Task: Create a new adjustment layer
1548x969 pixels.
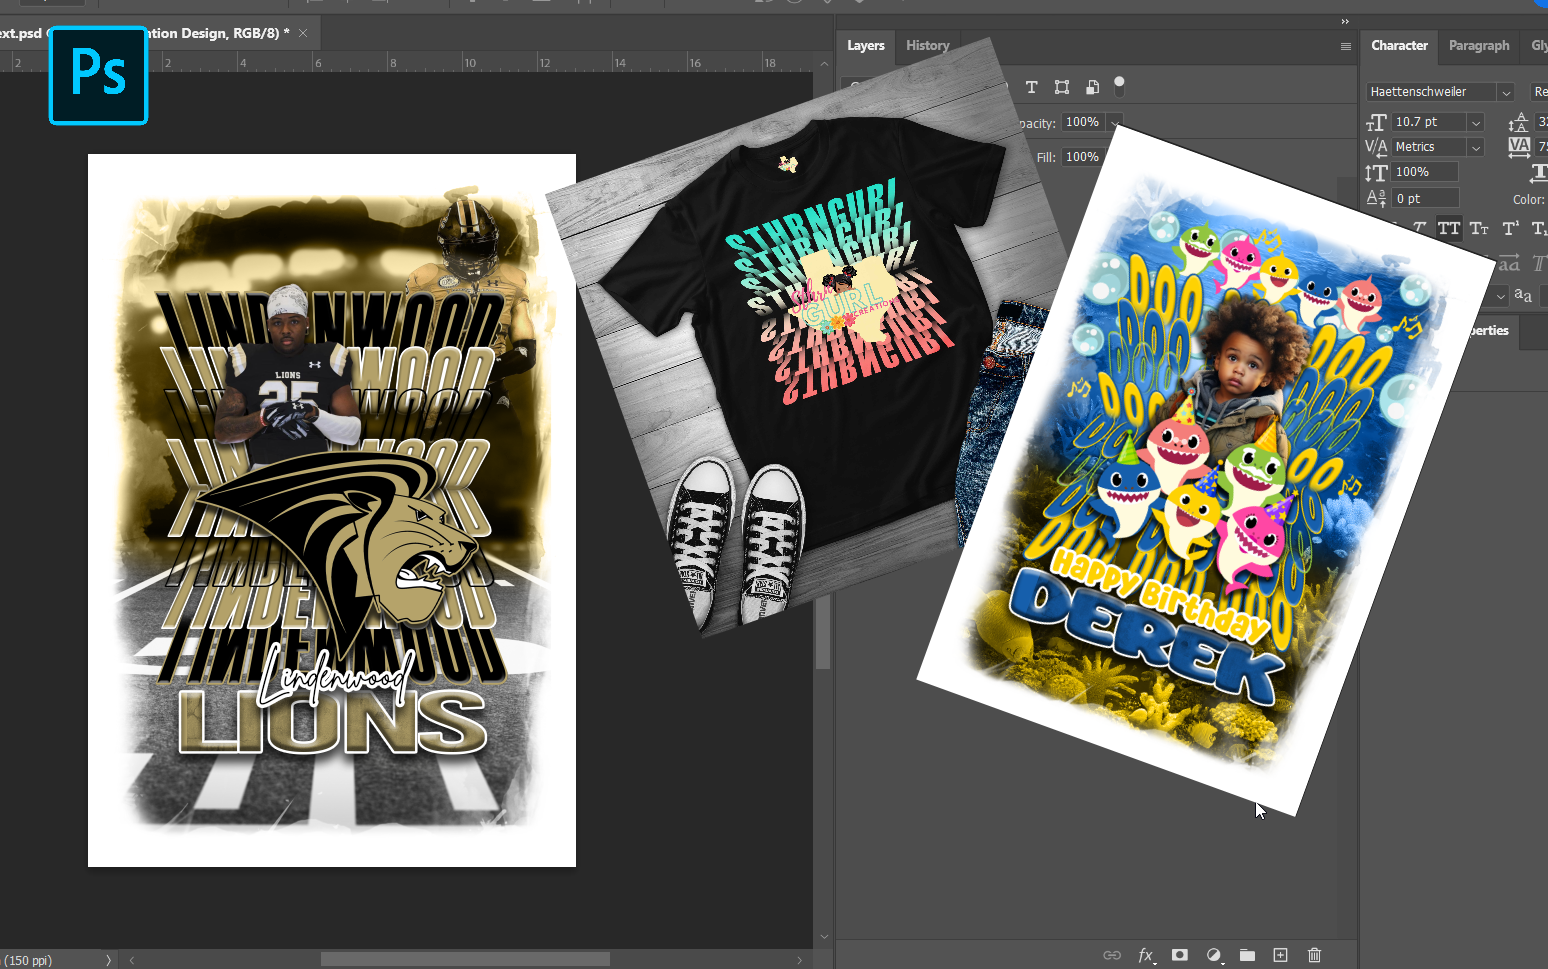Action: pyautogui.click(x=1214, y=955)
